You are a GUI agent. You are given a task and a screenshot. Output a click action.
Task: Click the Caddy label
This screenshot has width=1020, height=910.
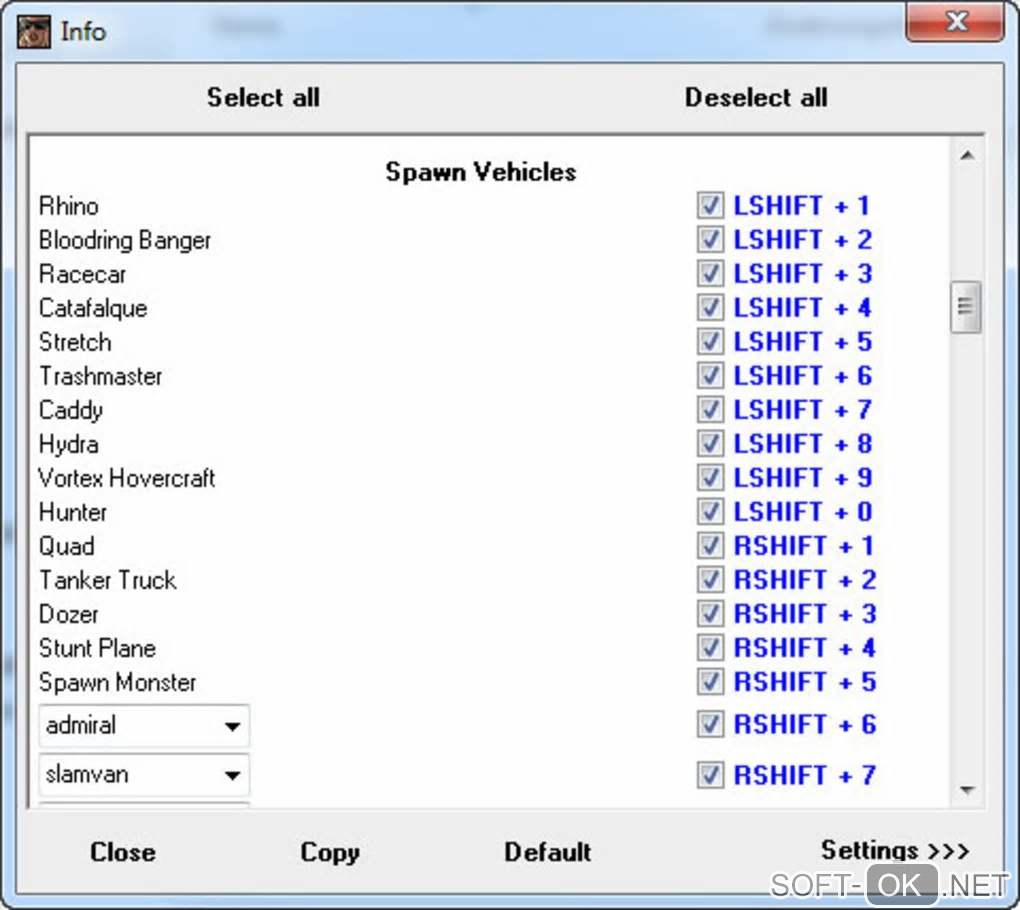[71, 410]
